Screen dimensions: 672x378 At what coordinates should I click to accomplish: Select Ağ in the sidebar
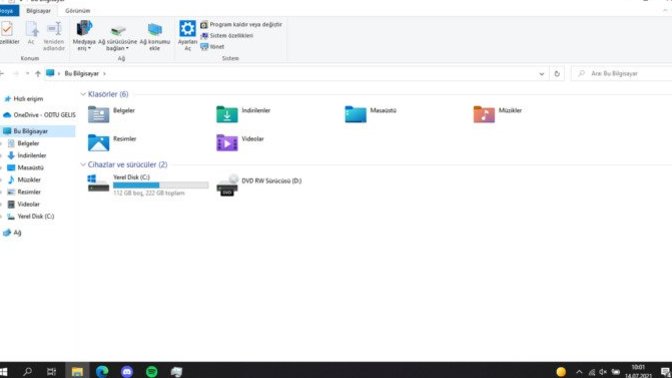point(17,232)
